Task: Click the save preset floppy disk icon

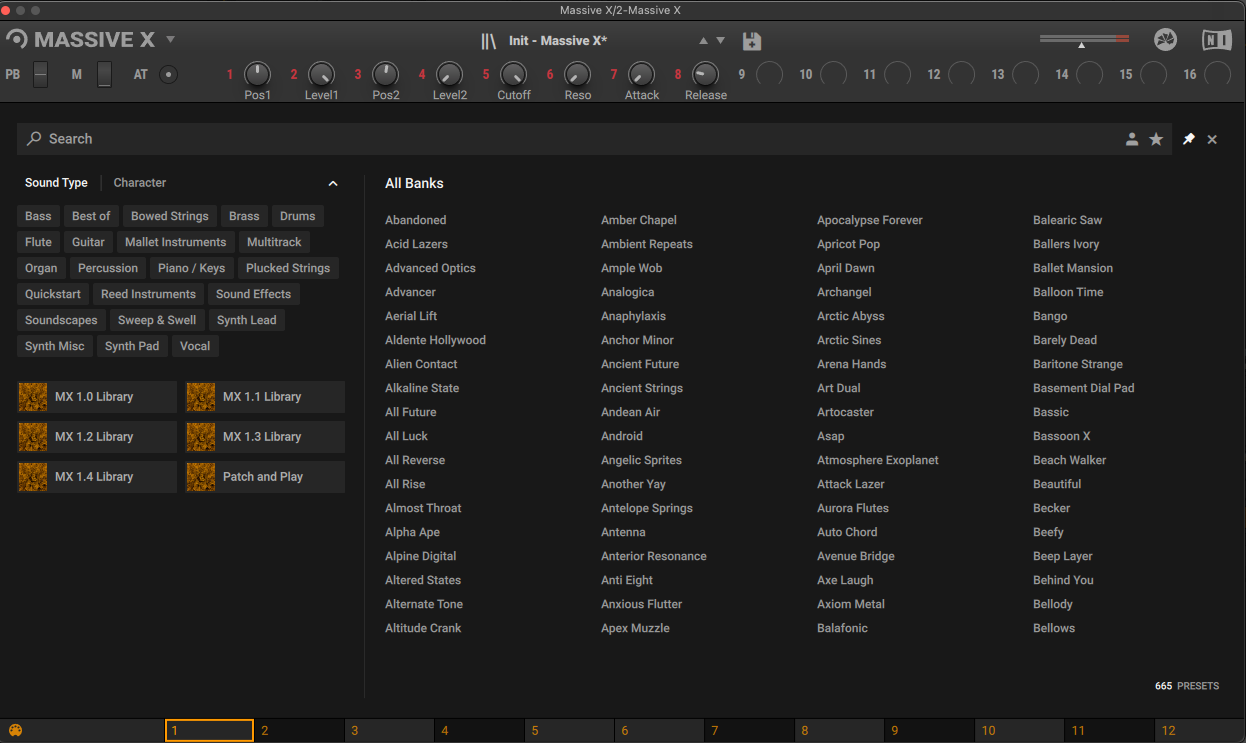Action: 752,41
